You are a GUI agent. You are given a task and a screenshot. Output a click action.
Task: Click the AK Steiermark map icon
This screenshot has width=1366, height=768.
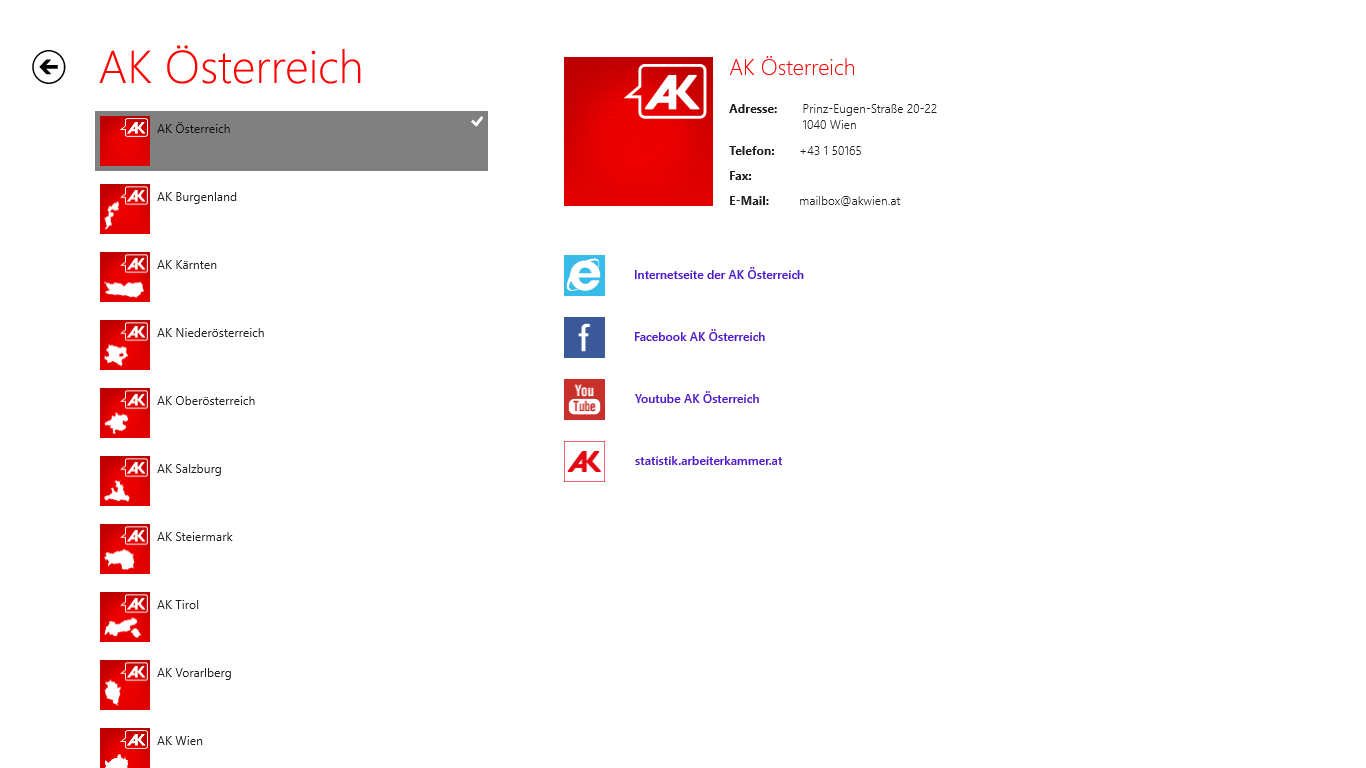pyautogui.click(x=125, y=549)
